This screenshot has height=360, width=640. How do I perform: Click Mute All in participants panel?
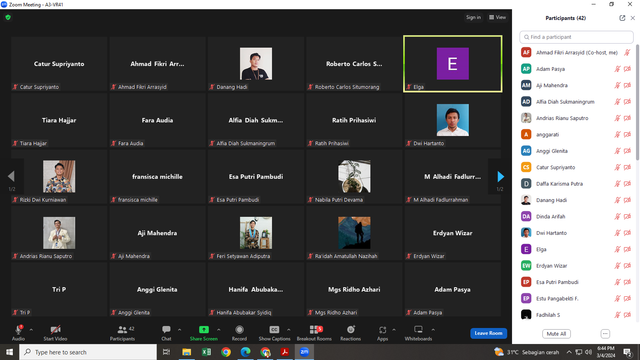point(556,334)
